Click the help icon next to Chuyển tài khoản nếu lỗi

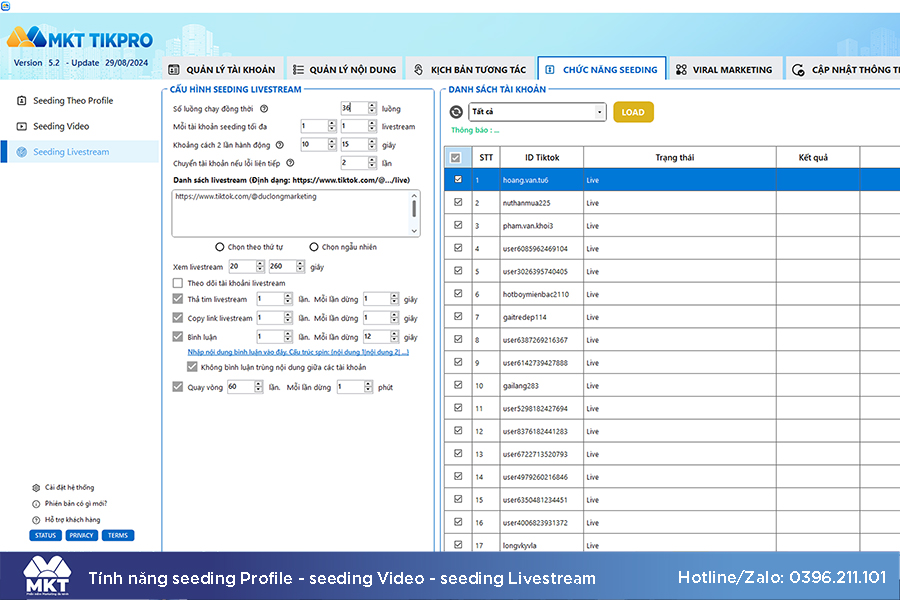[x=290, y=163]
